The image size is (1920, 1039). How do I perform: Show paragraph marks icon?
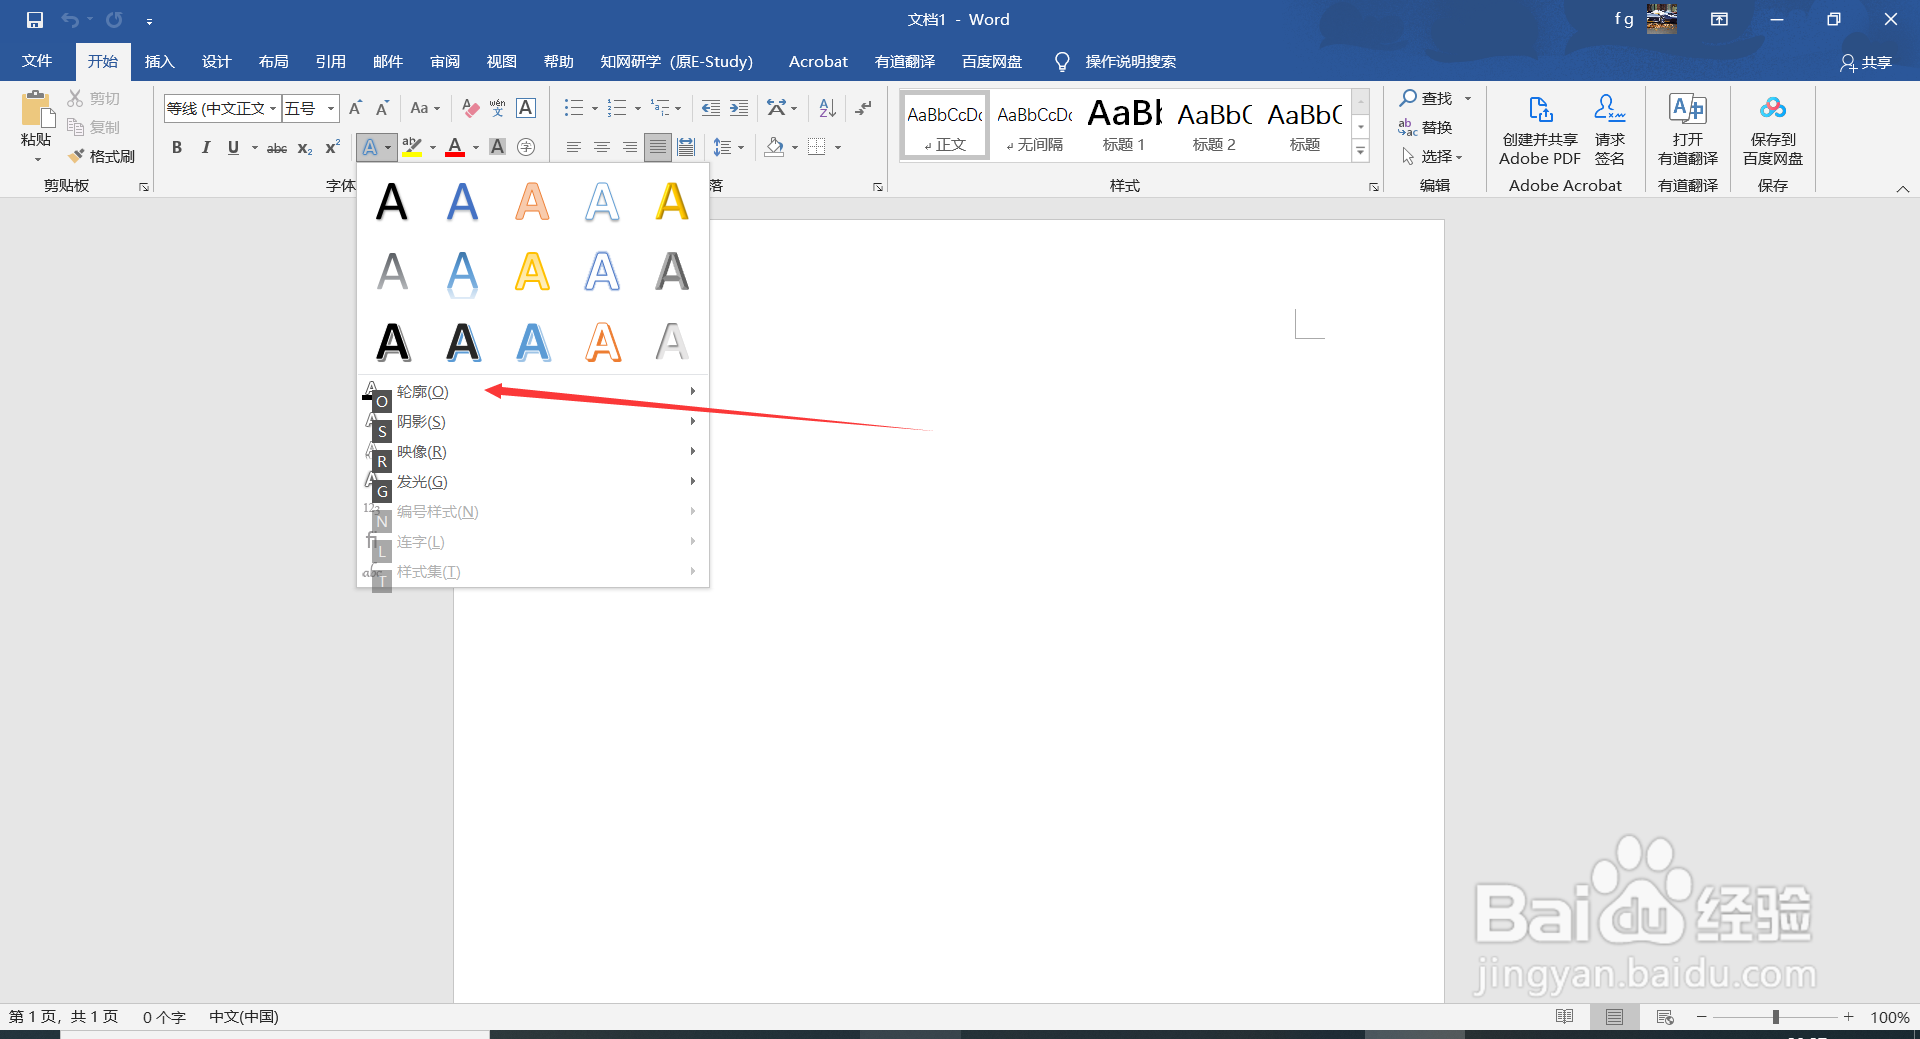[863, 108]
